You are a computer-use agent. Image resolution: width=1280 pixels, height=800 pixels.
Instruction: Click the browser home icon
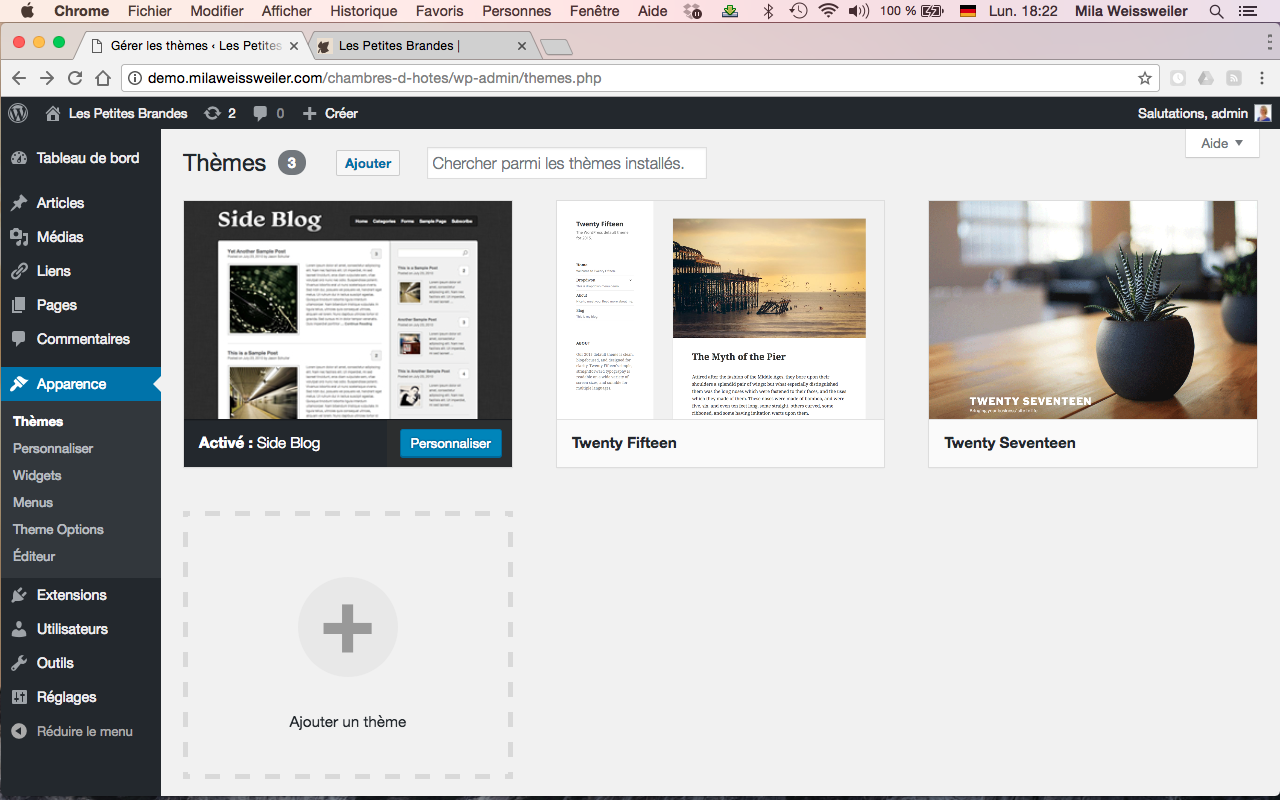click(x=103, y=78)
